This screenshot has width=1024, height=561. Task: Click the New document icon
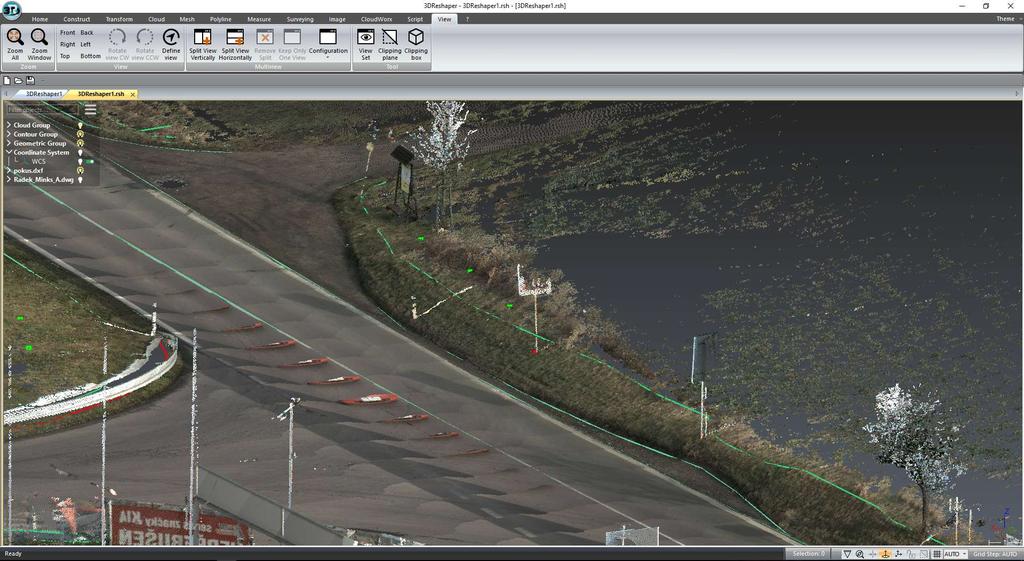[x=7, y=80]
